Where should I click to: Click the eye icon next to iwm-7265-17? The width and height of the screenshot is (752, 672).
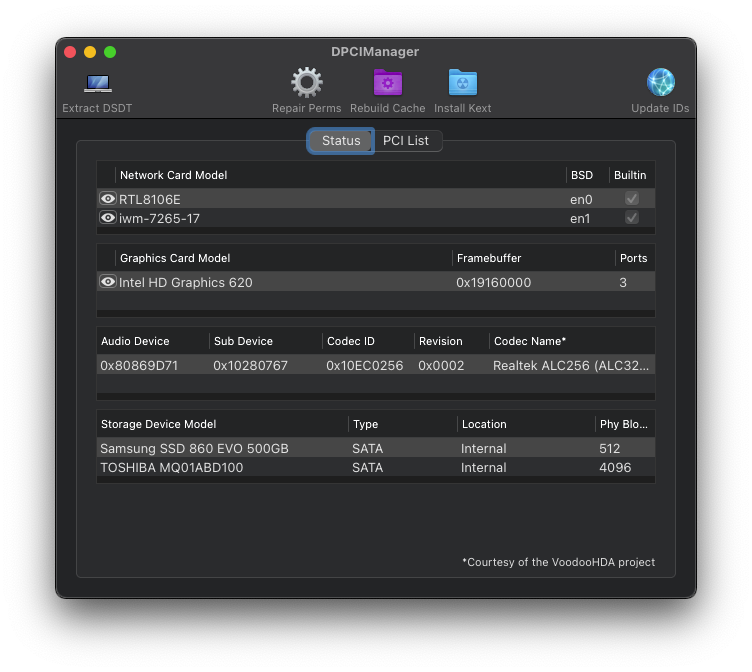click(x=108, y=217)
